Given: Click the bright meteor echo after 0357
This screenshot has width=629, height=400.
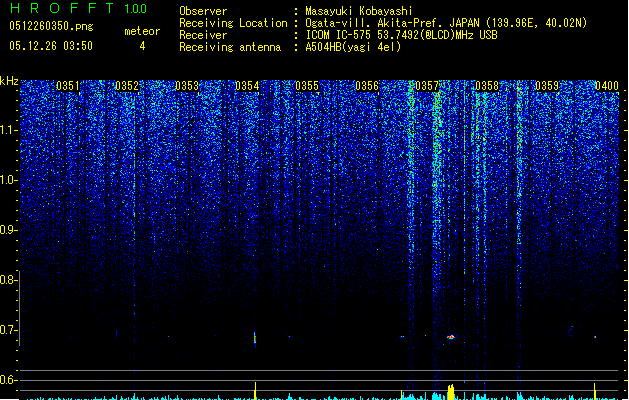Looking at the screenshot, I should coord(451,337).
